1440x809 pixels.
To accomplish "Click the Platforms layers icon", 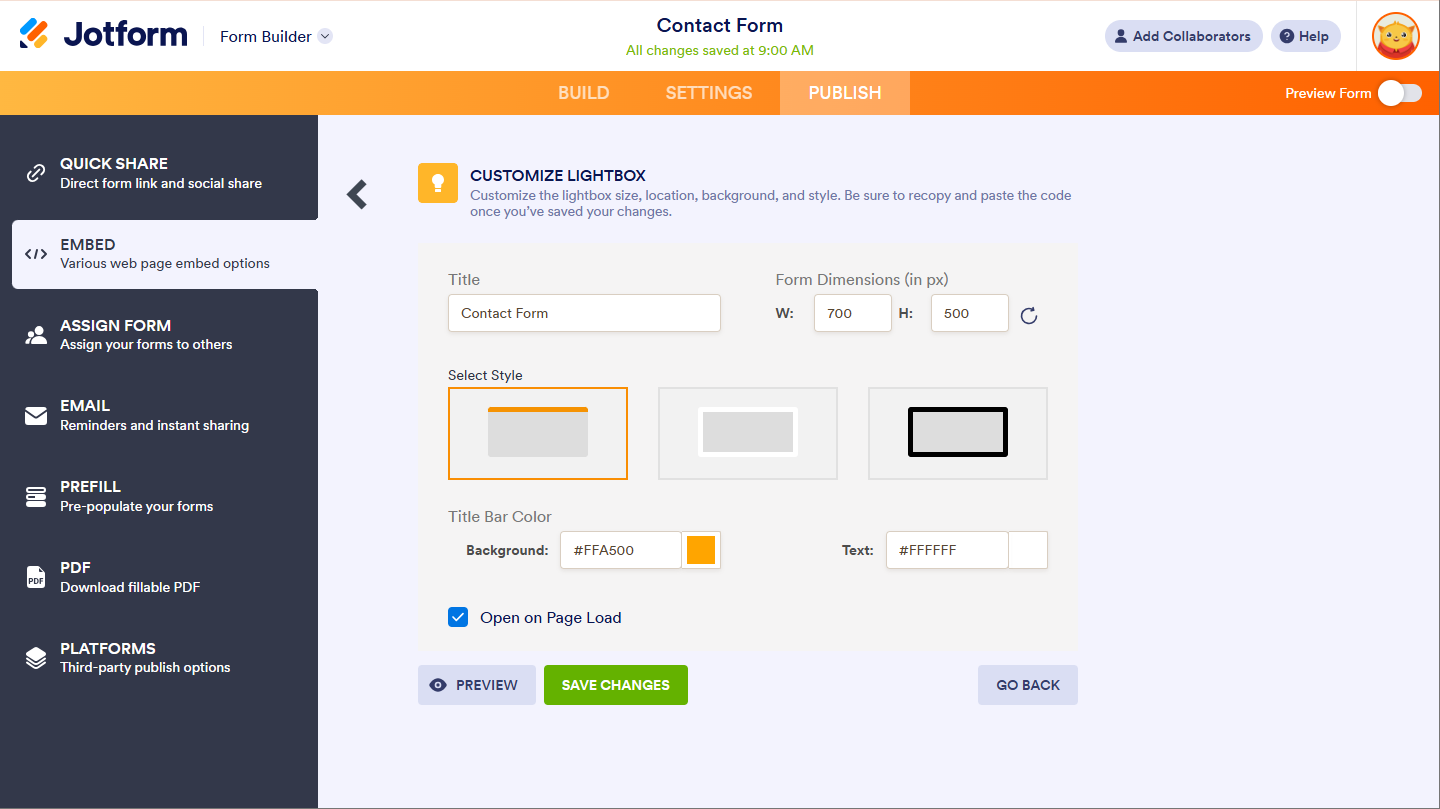I will (x=36, y=658).
